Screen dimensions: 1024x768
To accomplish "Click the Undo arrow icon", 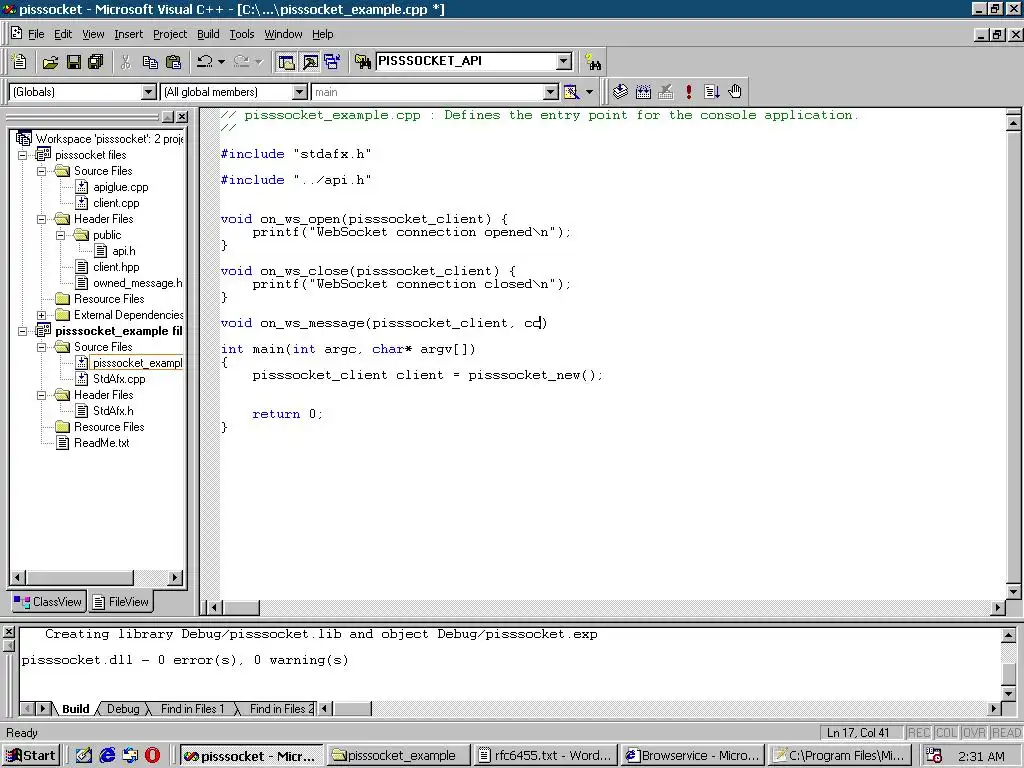I will pos(205,62).
